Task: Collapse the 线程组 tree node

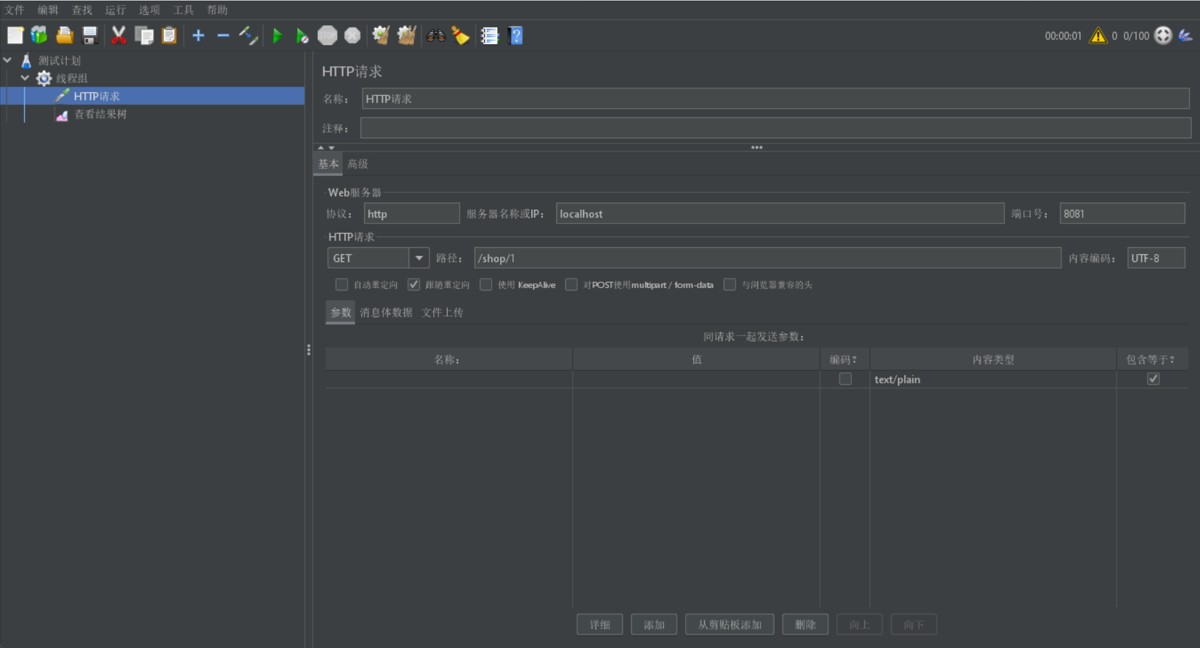Action: pos(25,78)
